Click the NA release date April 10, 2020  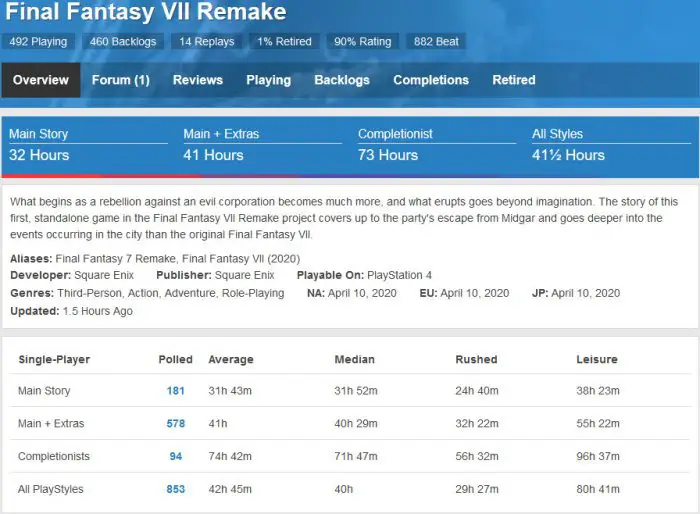(x=362, y=293)
